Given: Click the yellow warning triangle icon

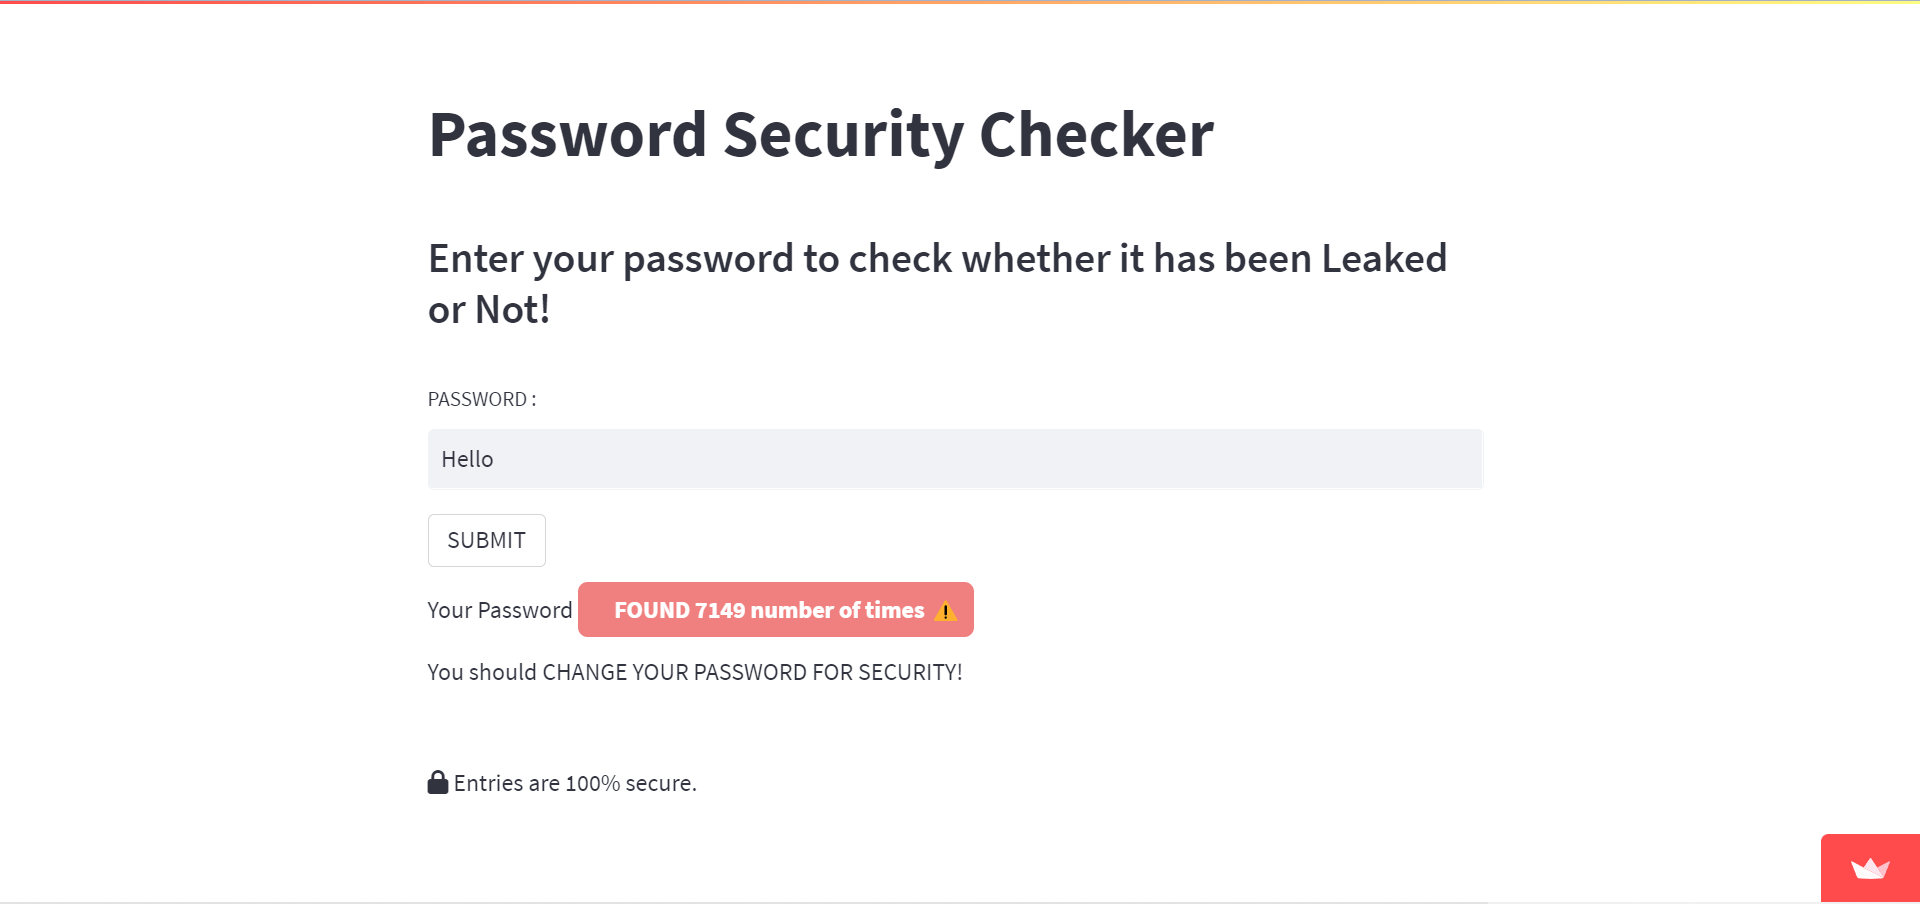Looking at the screenshot, I should pyautogui.click(x=945, y=611).
